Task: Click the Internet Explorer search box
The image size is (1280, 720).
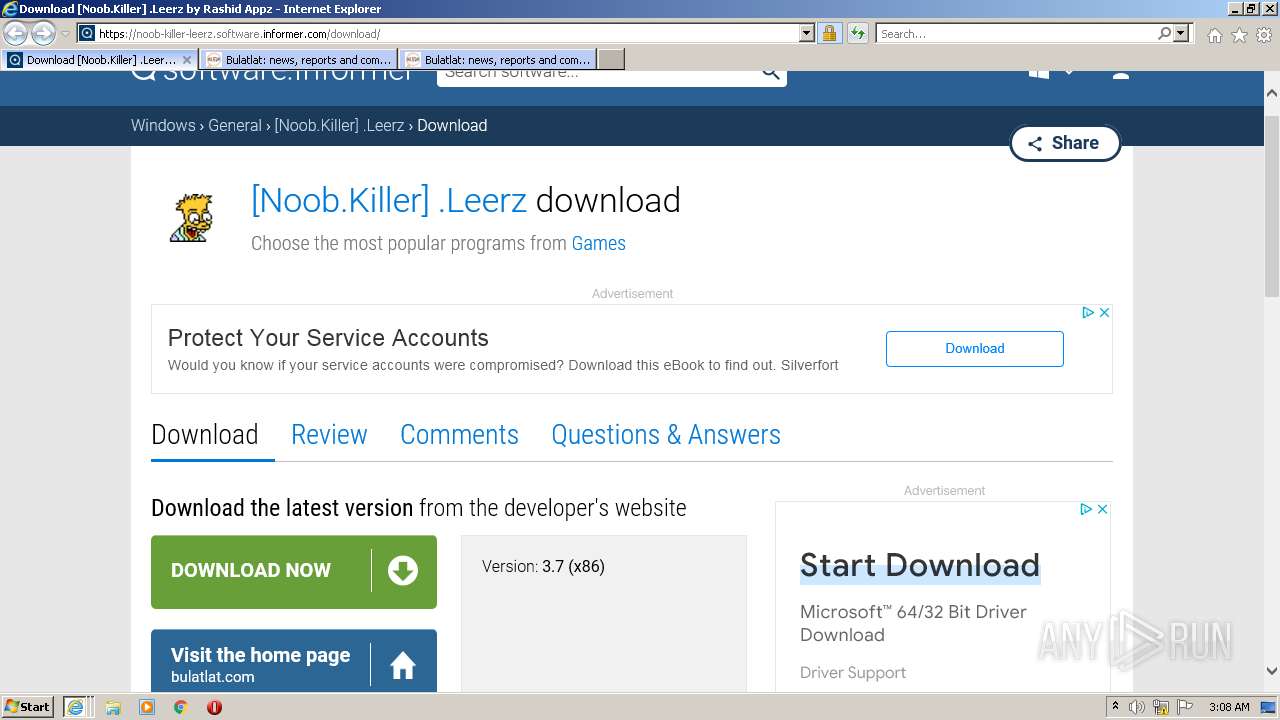Action: click(x=1015, y=33)
